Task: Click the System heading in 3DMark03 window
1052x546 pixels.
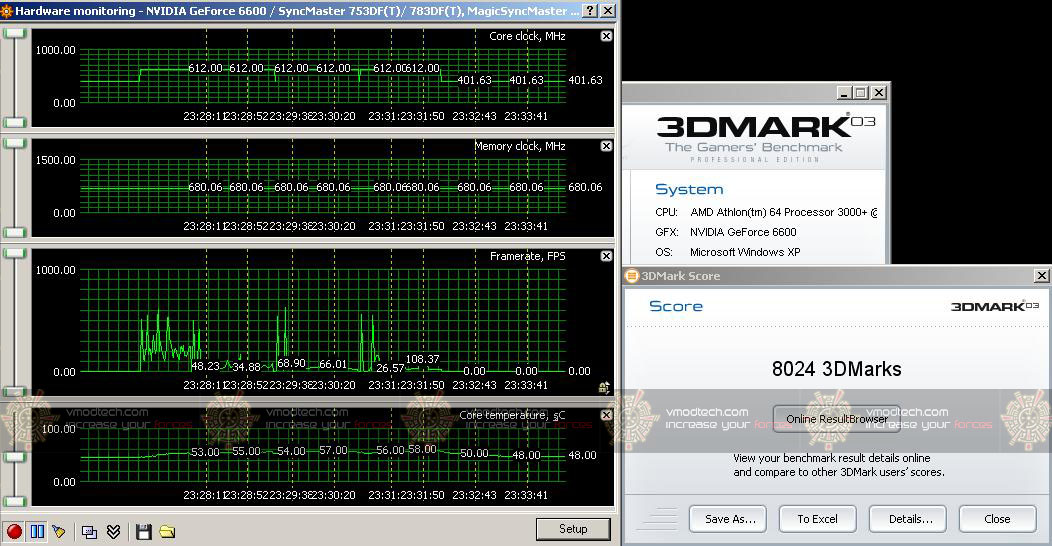Action: tap(689, 189)
